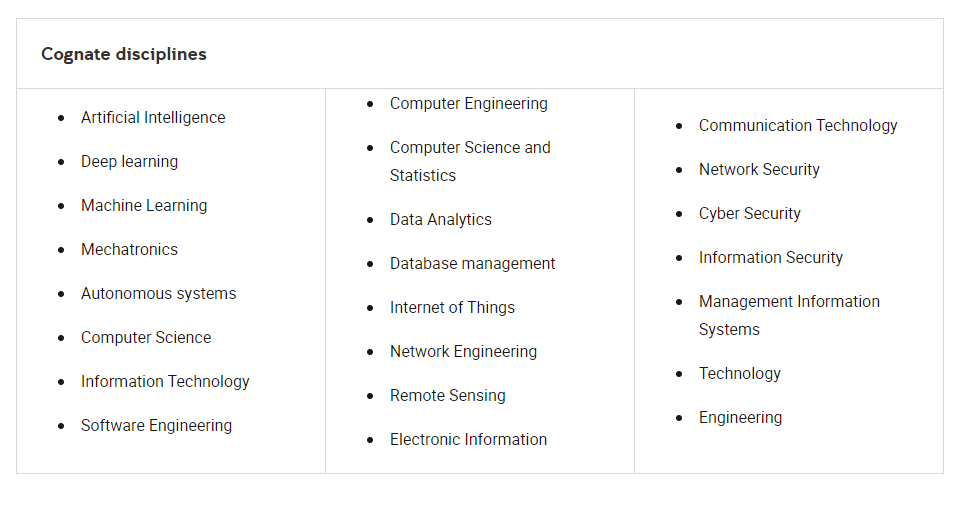Select the Autonomous systems item
Image resolution: width=972 pixels, height=505 pixels.
(x=159, y=294)
